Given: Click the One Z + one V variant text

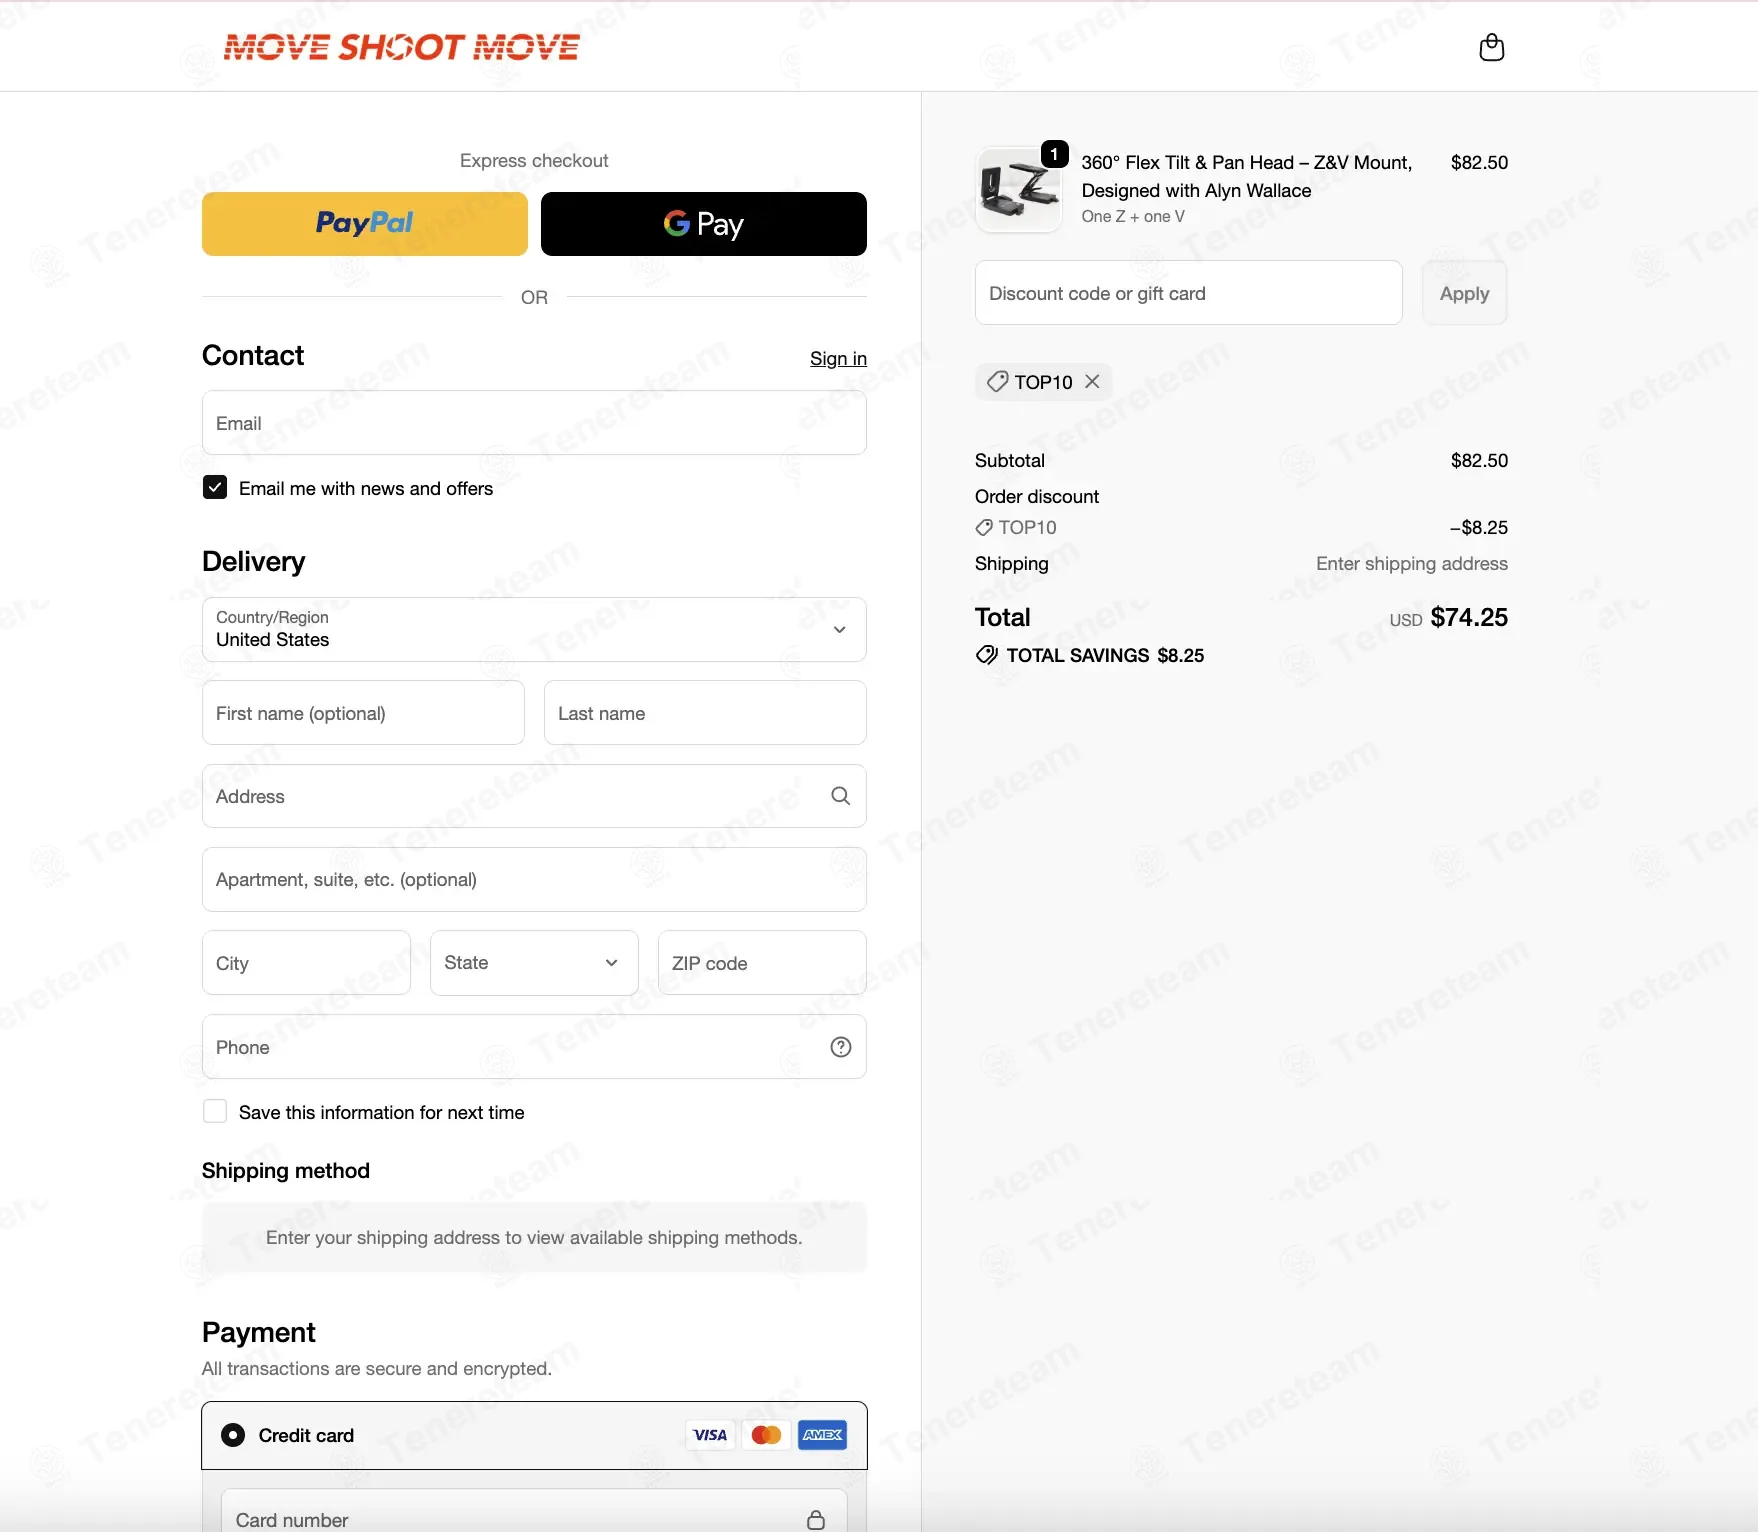Looking at the screenshot, I should [x=1133, y=216].
